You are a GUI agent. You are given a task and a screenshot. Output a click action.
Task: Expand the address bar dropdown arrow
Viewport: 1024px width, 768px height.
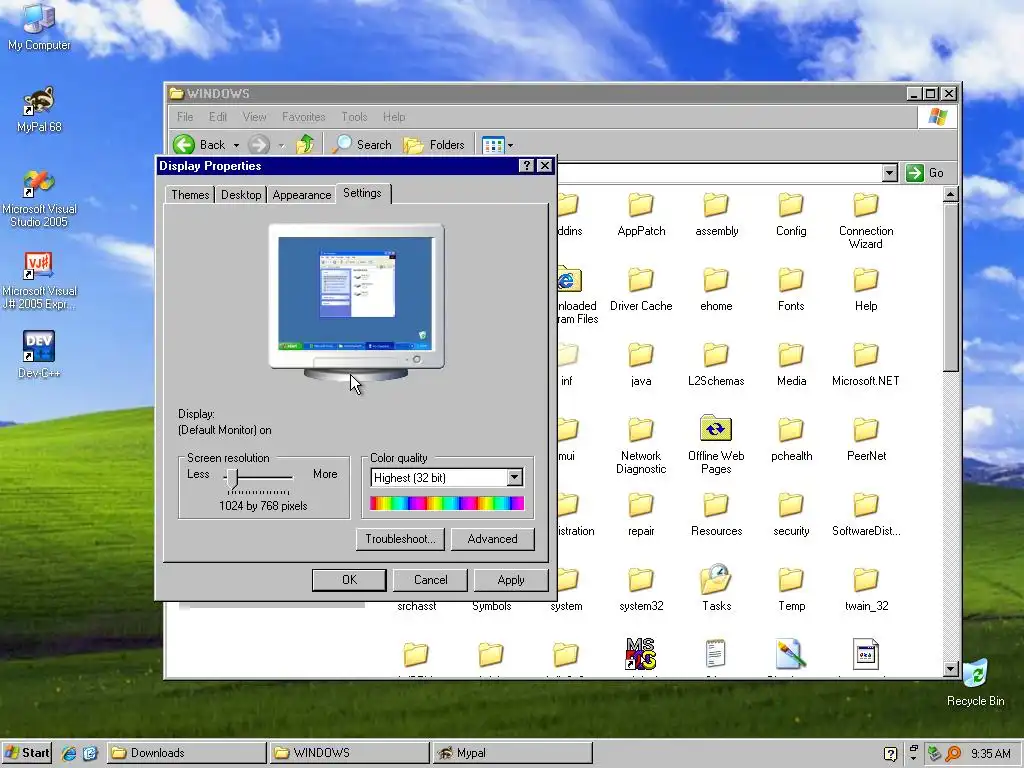889,172
